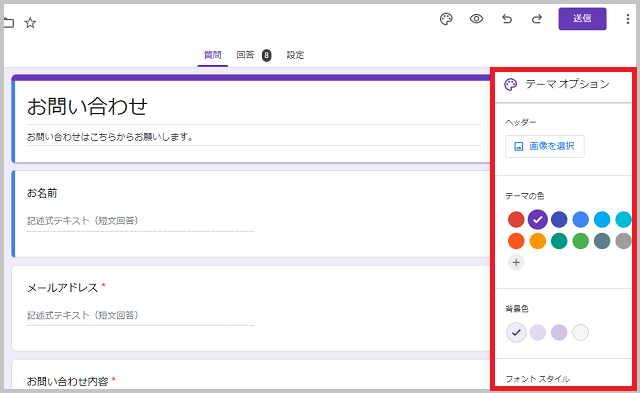Redo the last change
This screenshot has height=393, width=640.
coord(537,19)
